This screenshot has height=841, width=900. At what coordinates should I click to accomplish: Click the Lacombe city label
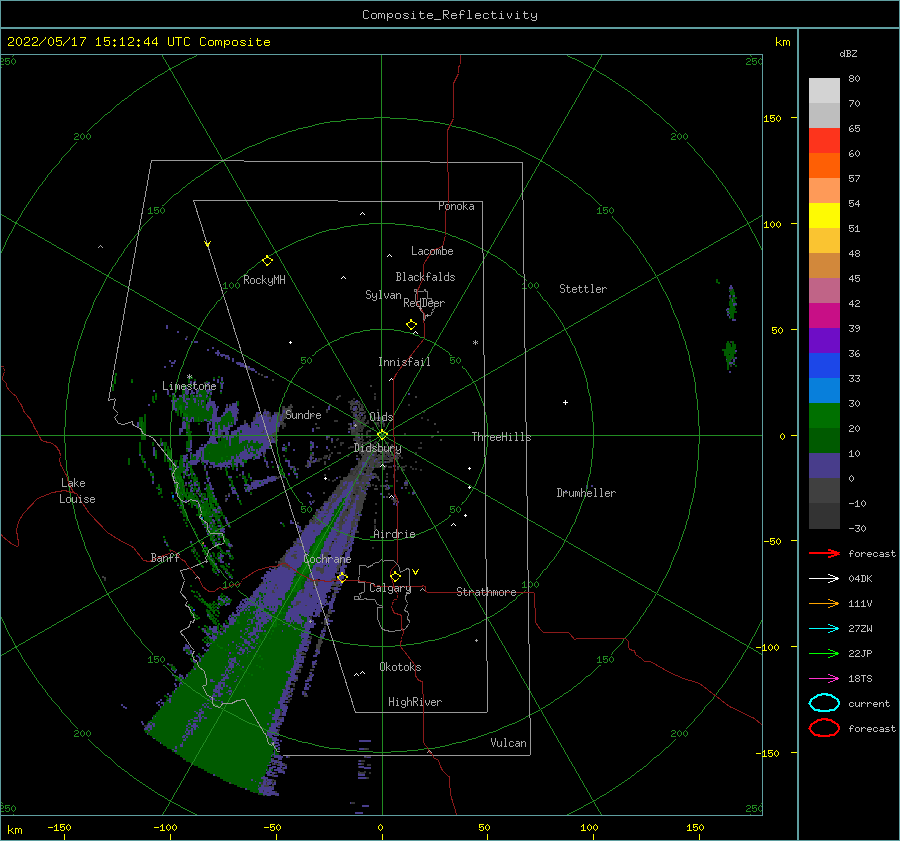432,251
